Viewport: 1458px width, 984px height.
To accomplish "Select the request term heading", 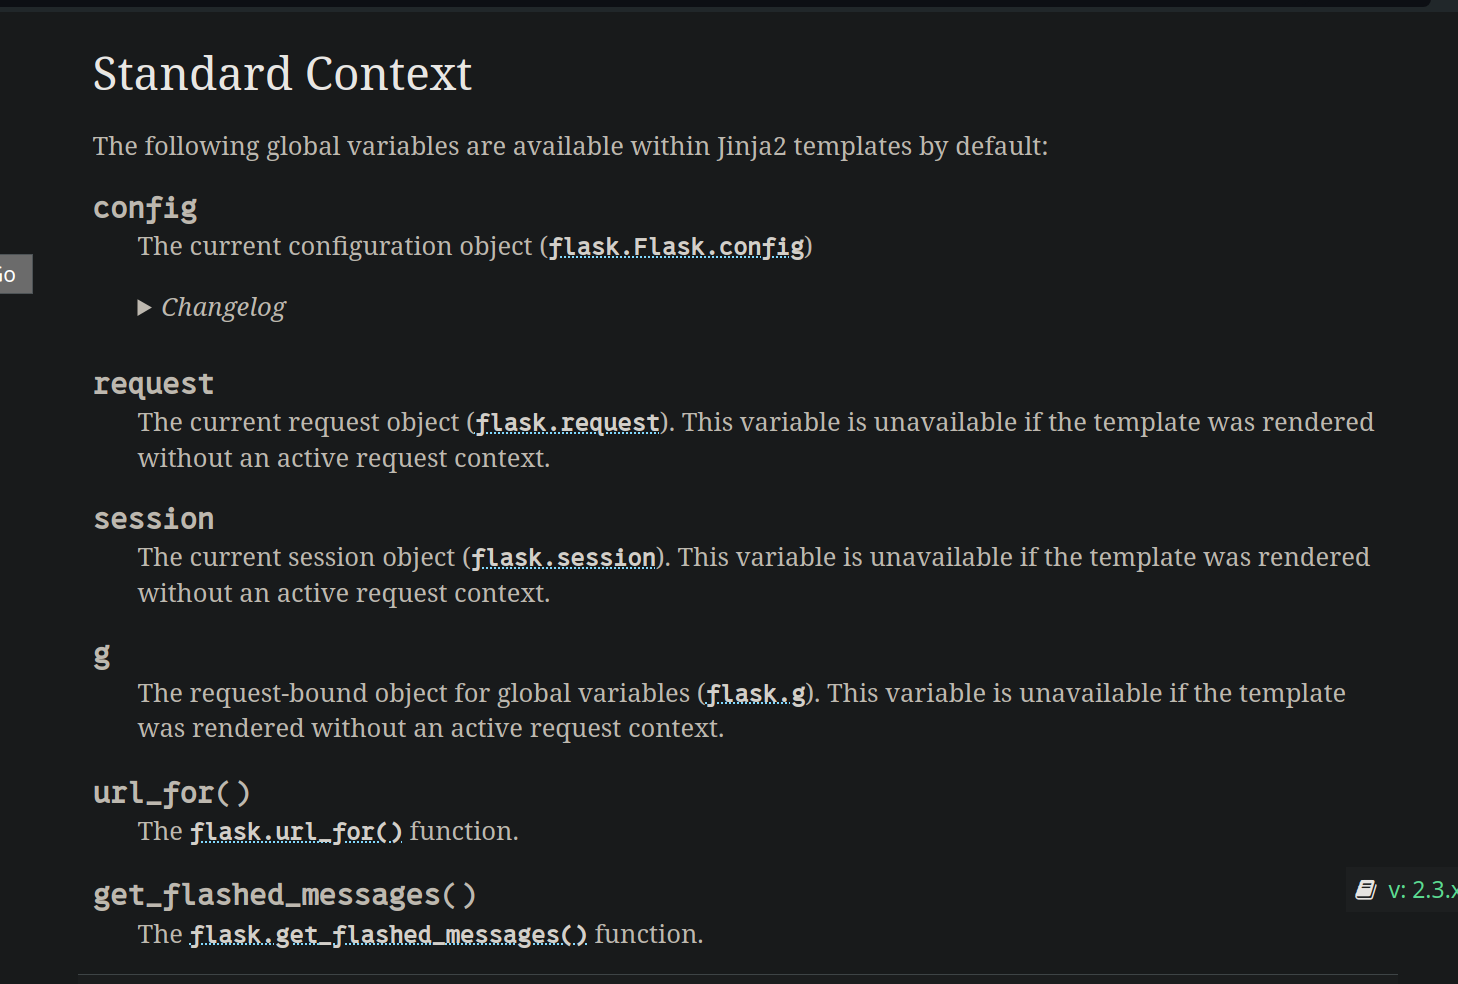I will coord(153,382).
